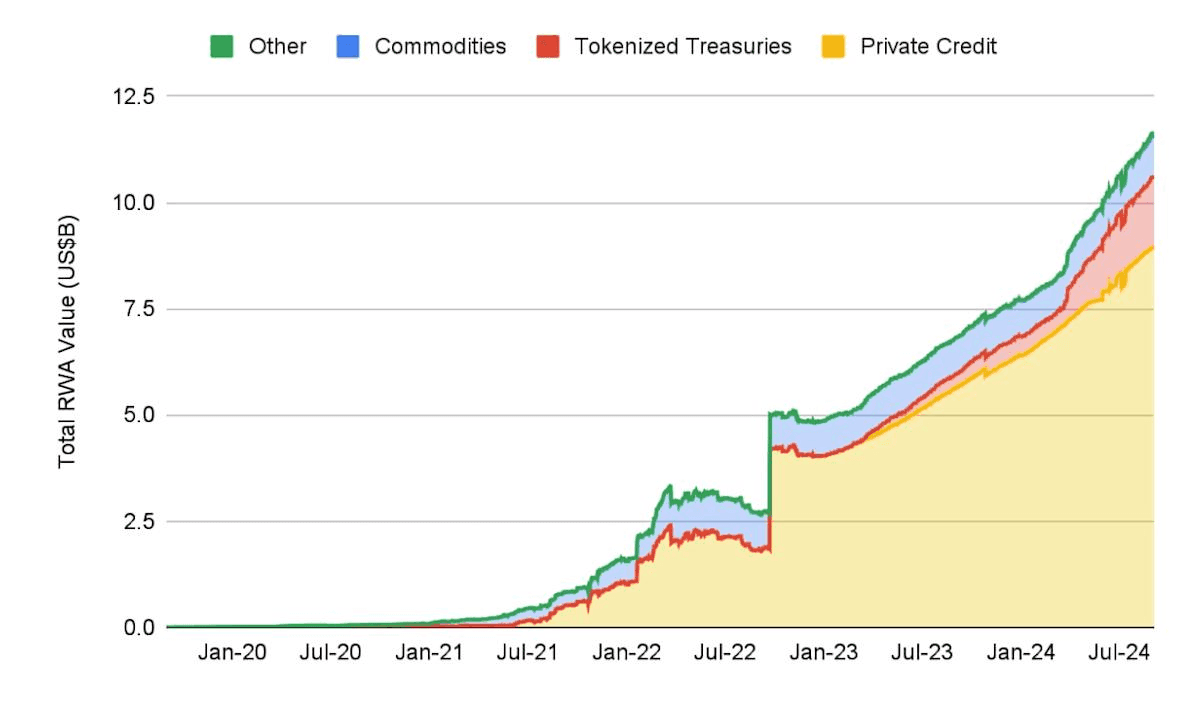This screenshot has height=716, width=1200.
Task: Toggle the Commodities series legend label
Action: pos(440,46)
